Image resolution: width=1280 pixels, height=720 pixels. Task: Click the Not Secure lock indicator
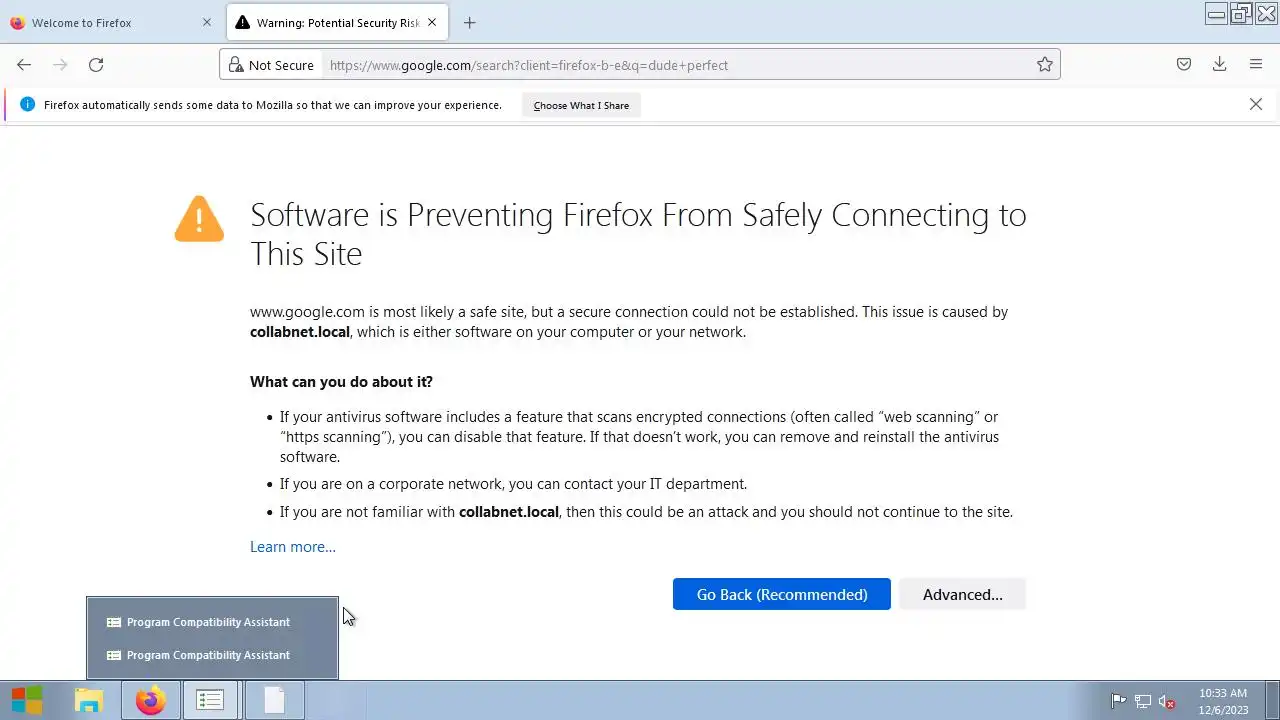[x=271, y=65]
